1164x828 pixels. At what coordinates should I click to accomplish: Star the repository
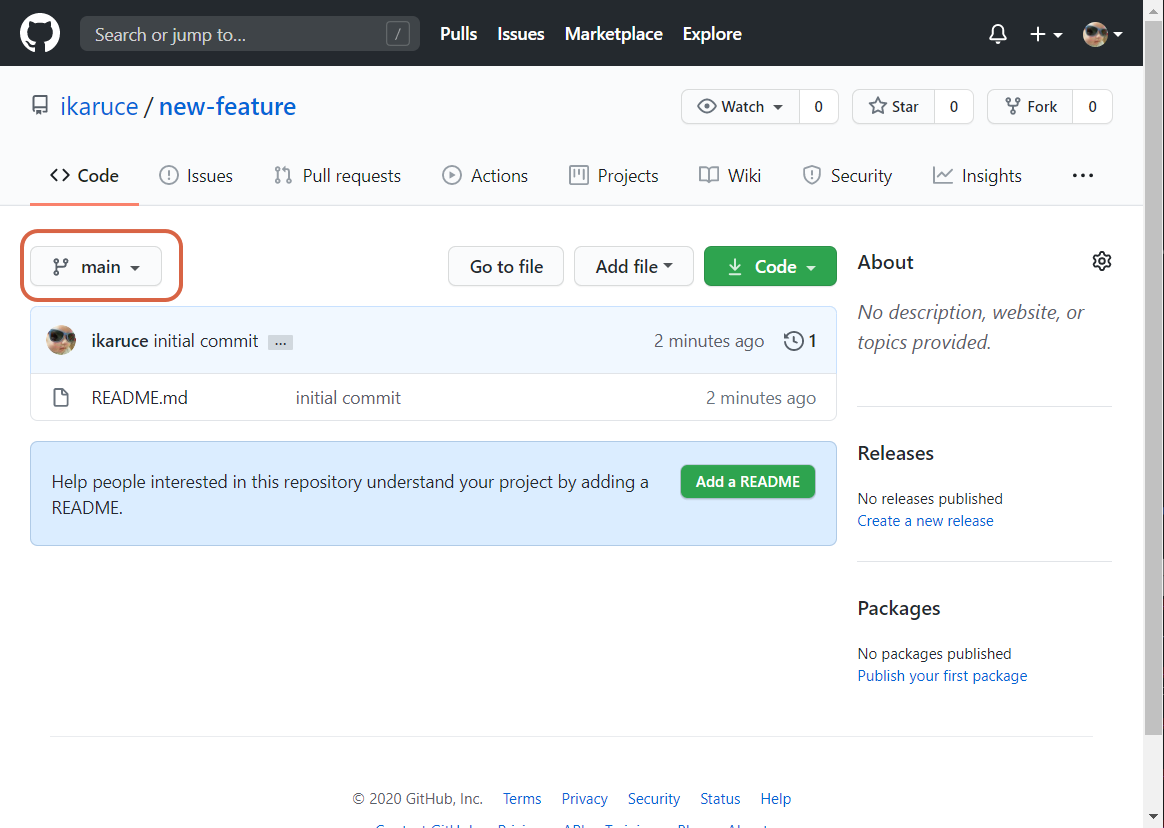point(893,106)
